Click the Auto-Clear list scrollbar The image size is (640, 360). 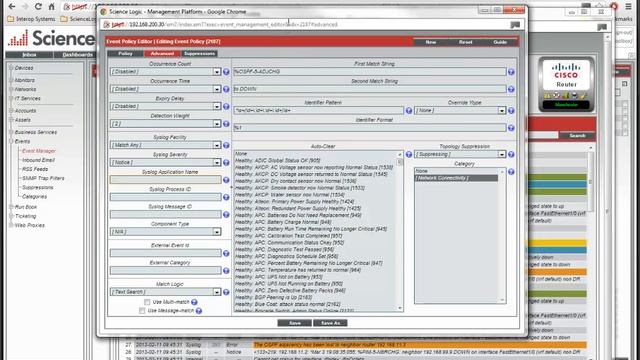point(400,231)
